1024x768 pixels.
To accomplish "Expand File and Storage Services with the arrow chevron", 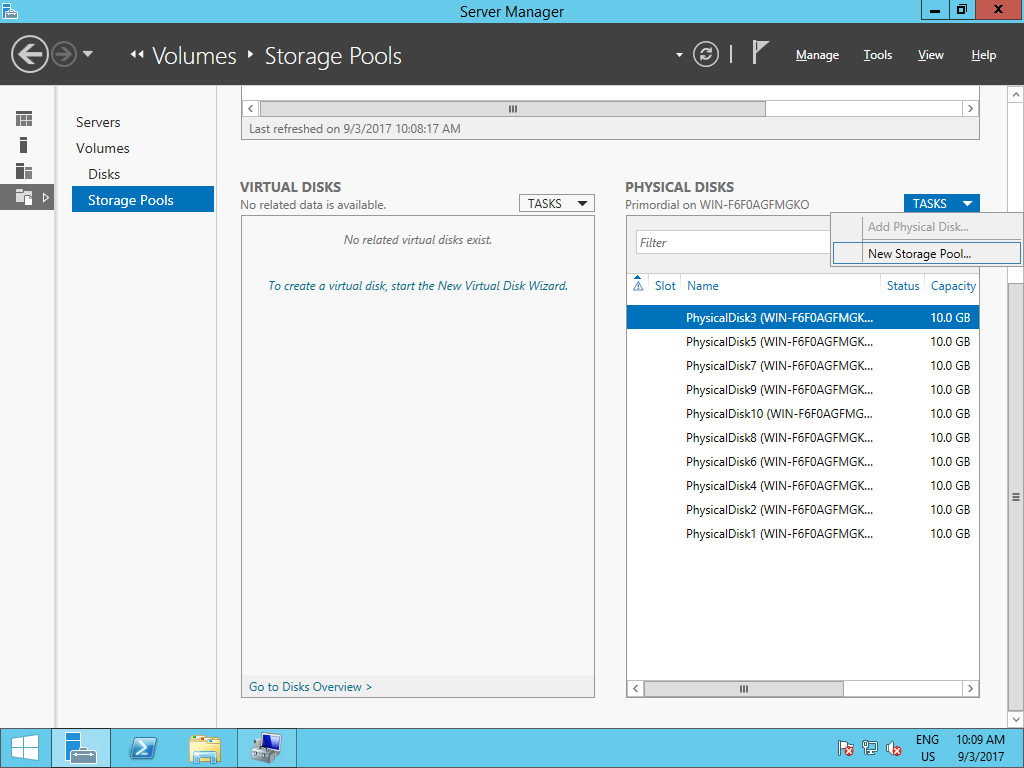I will pos(45,197).
